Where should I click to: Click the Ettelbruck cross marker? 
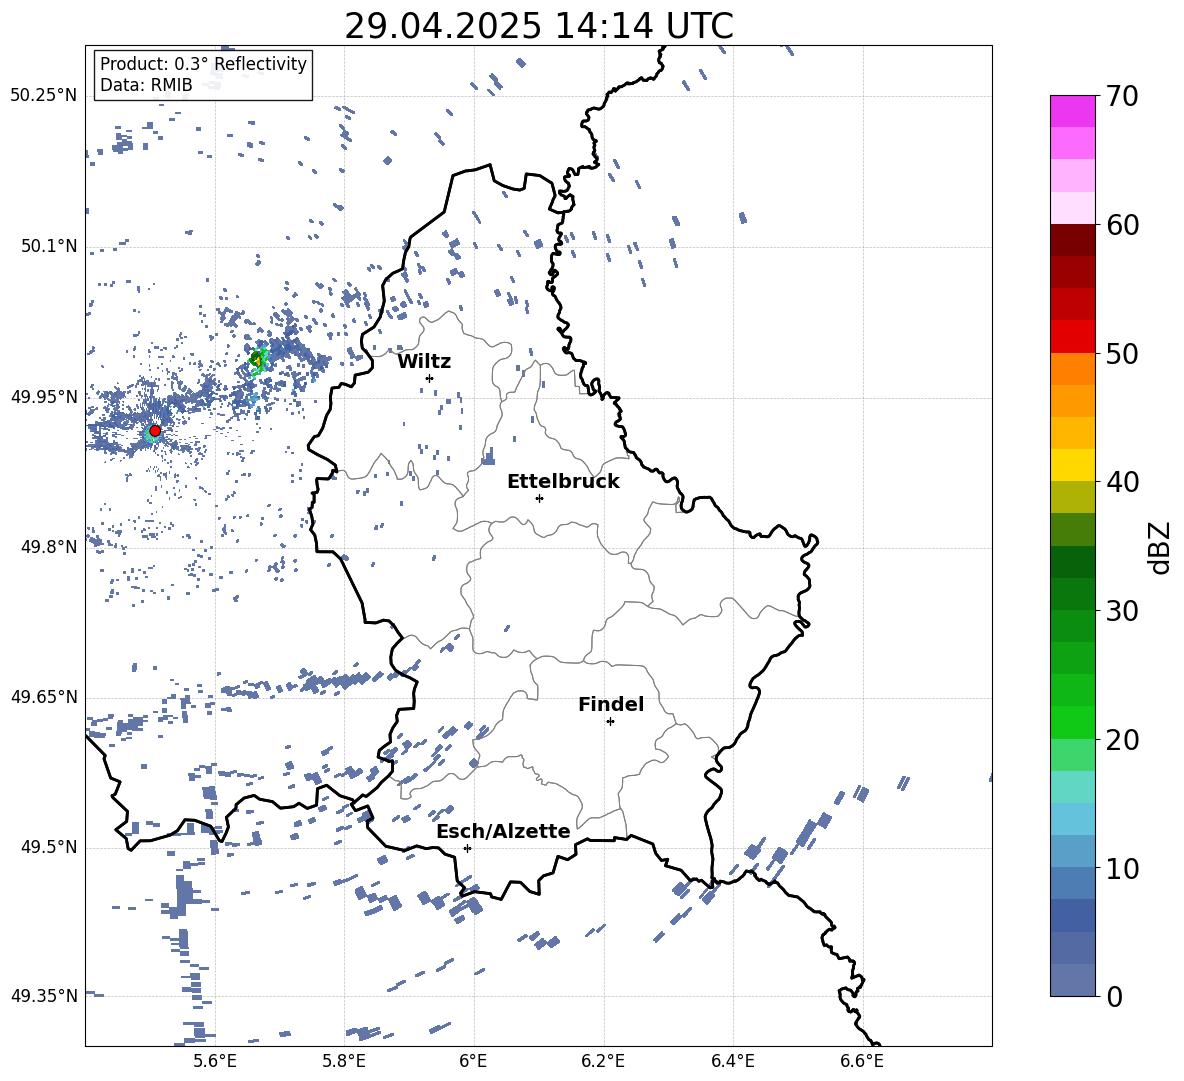pyautogui.click(x=539, y=498)
